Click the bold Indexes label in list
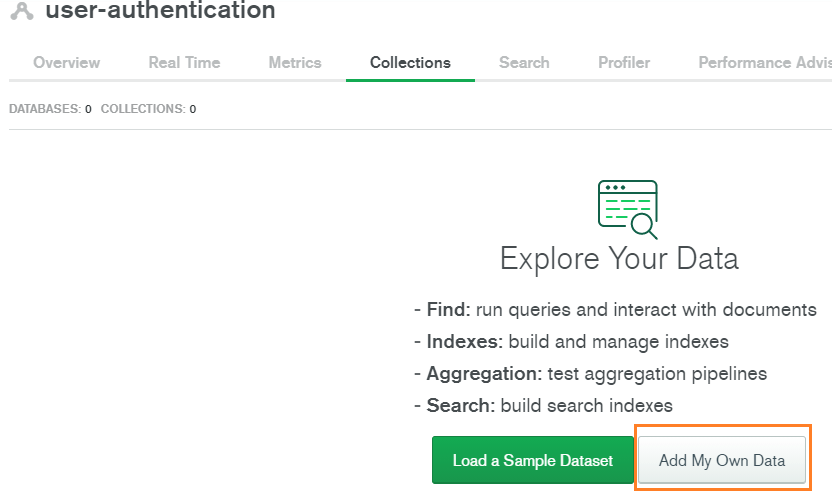The width and height of the screenshot is (832, 493). coord(464,342)
